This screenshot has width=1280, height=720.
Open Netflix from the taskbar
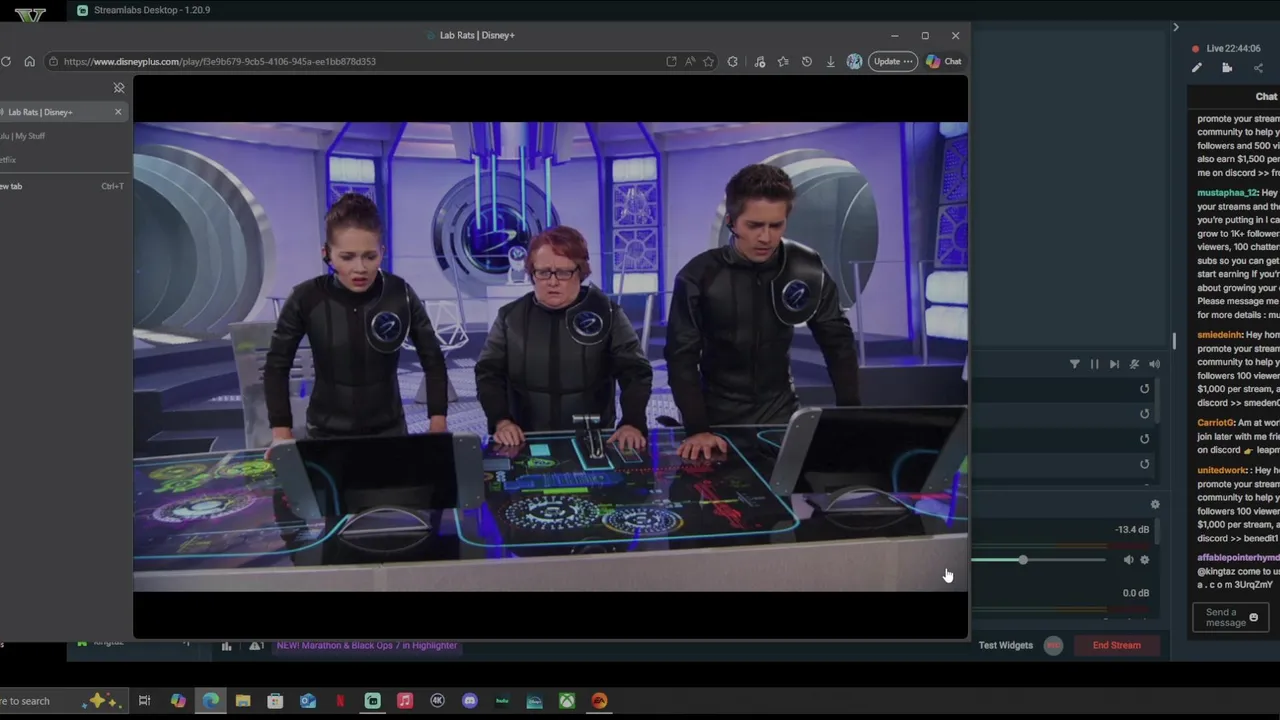point(340,701)
